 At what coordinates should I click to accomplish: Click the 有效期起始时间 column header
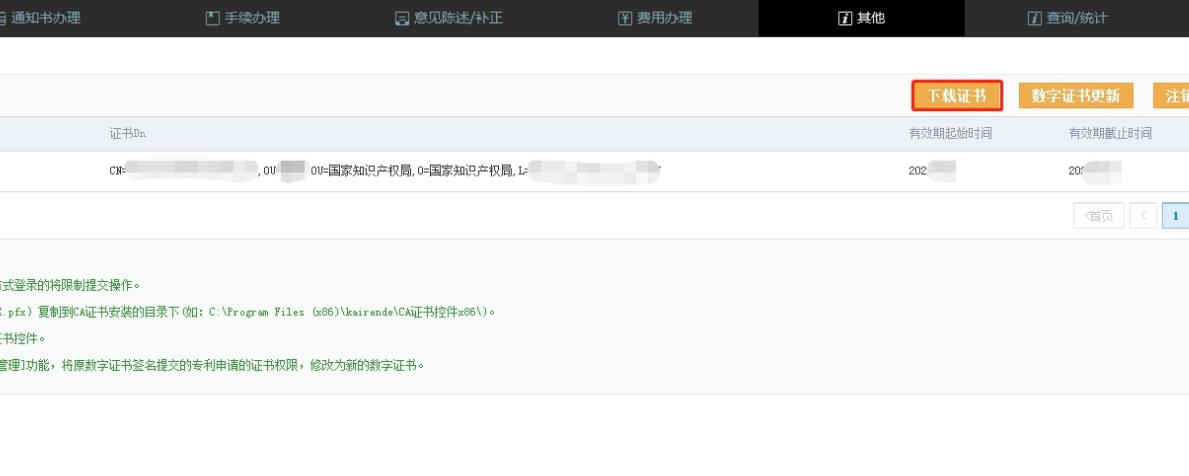click(950, 134)
